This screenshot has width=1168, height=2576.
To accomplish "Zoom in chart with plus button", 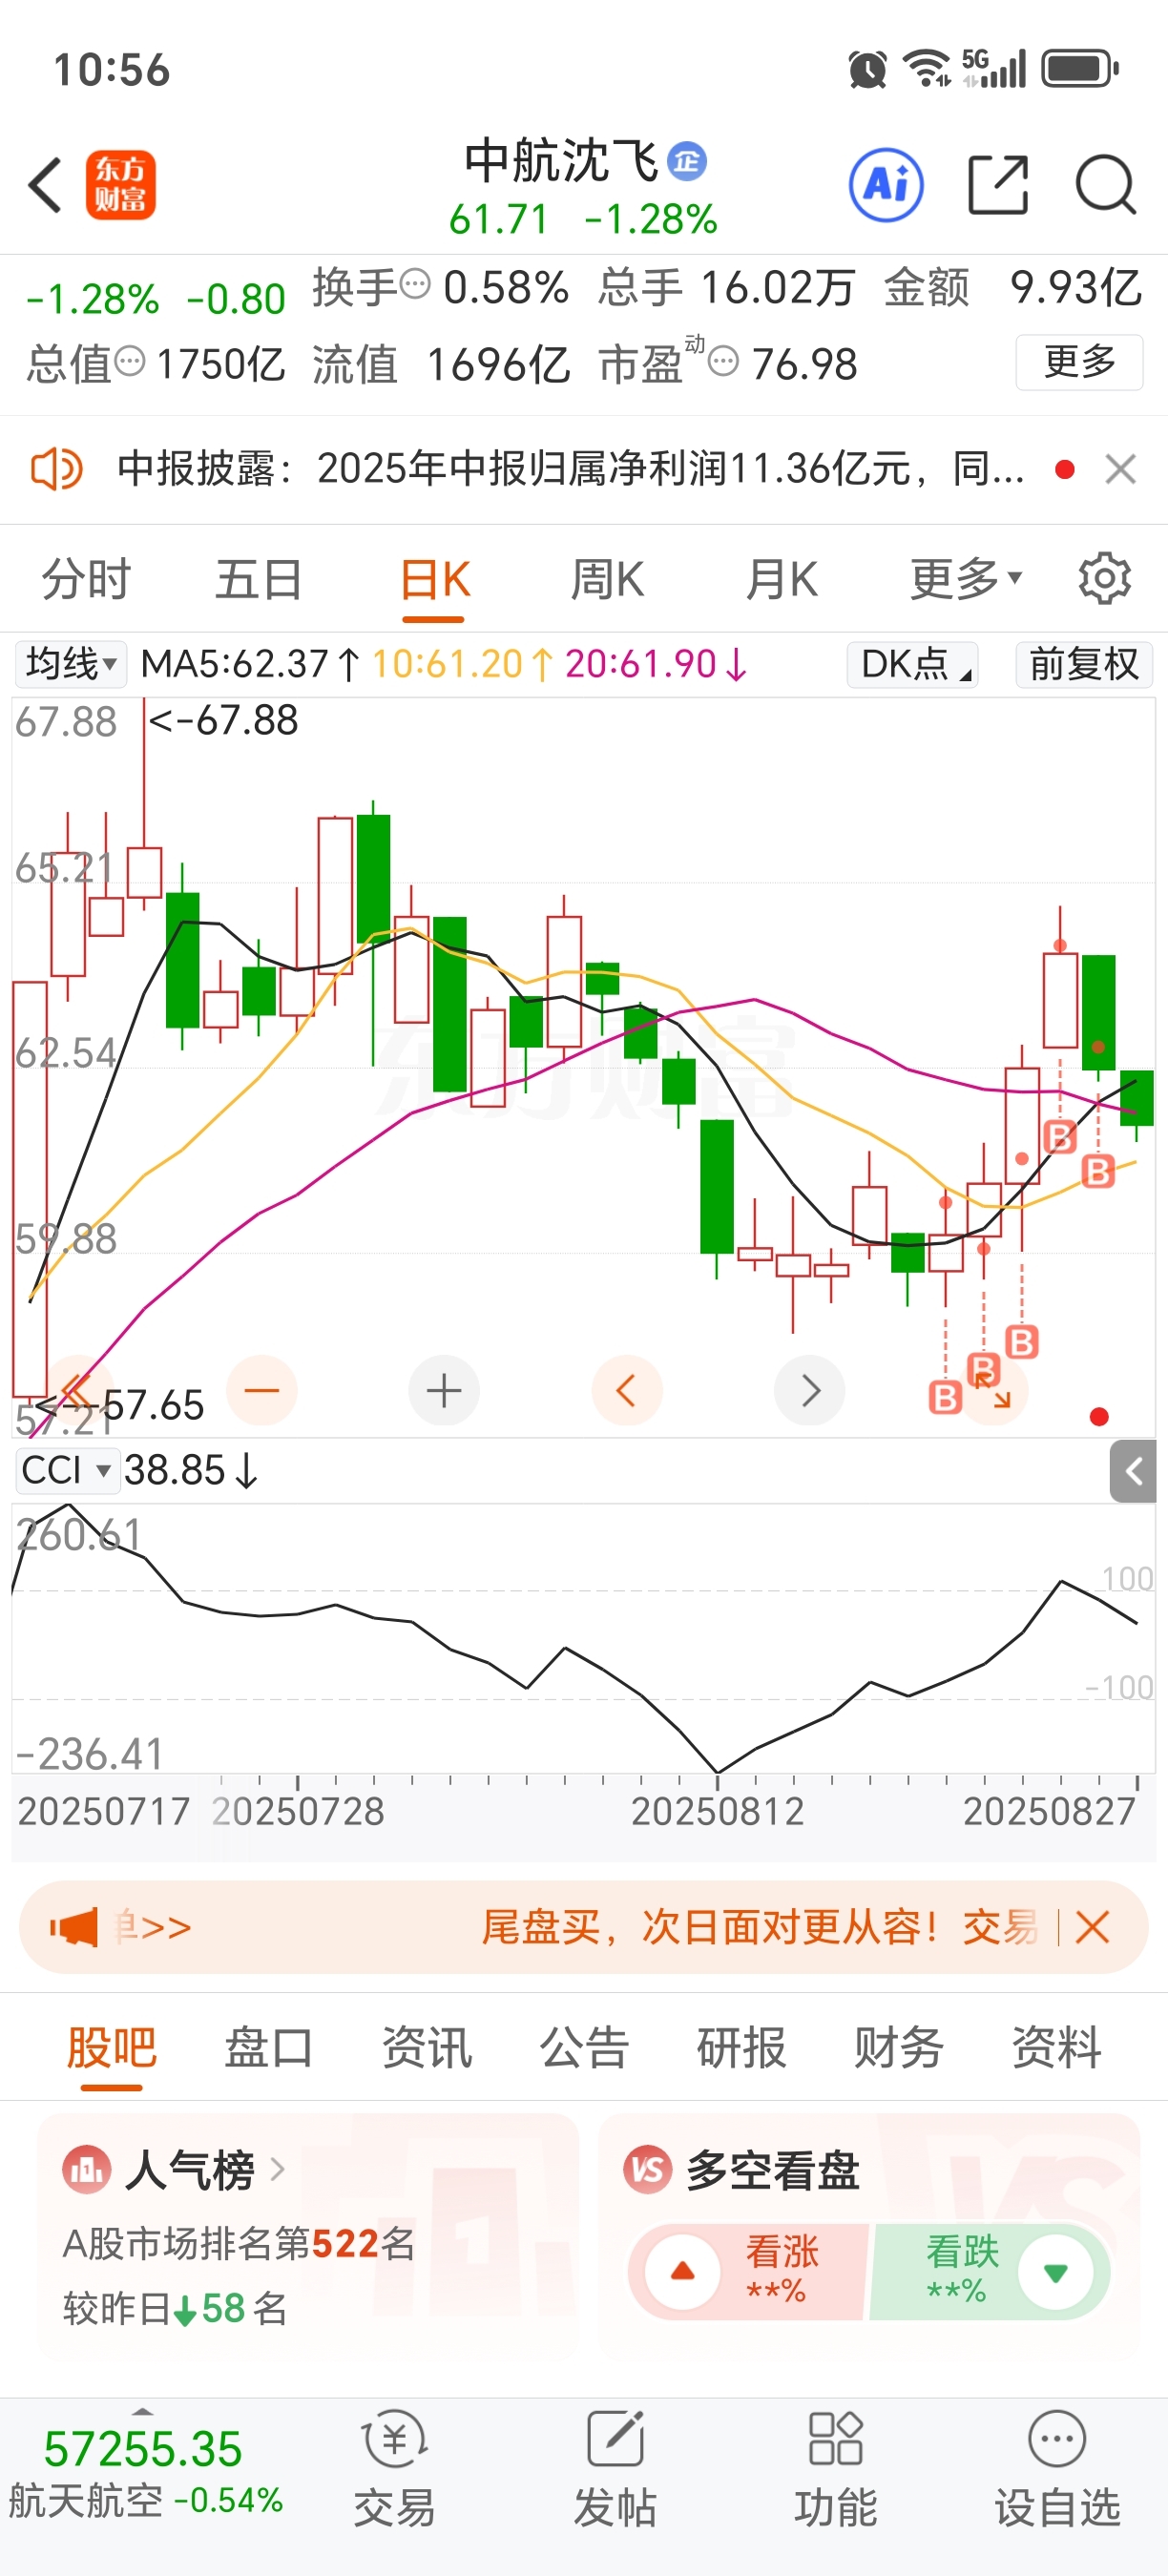I will coord(444,1390).
